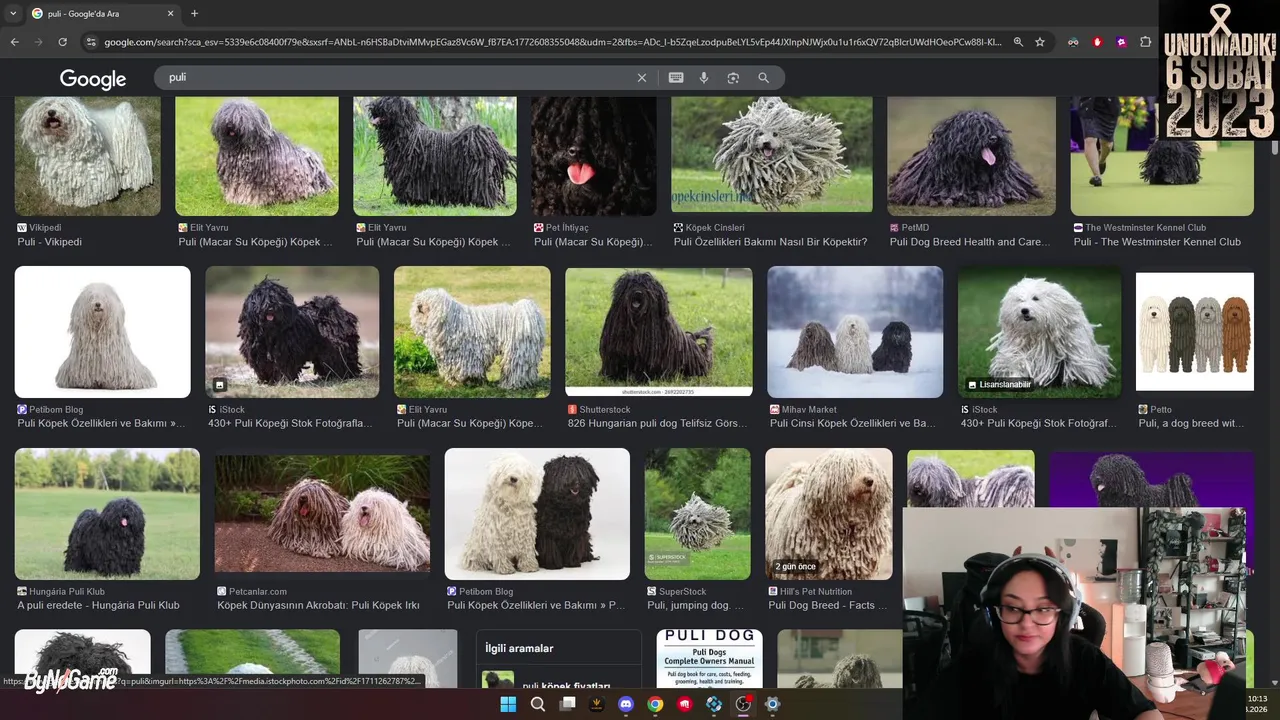Screen dimensions: 1280x720
Task: Open Pet İhtiyaç black puli tongue thumbnail
Action: tap(594, 156)
